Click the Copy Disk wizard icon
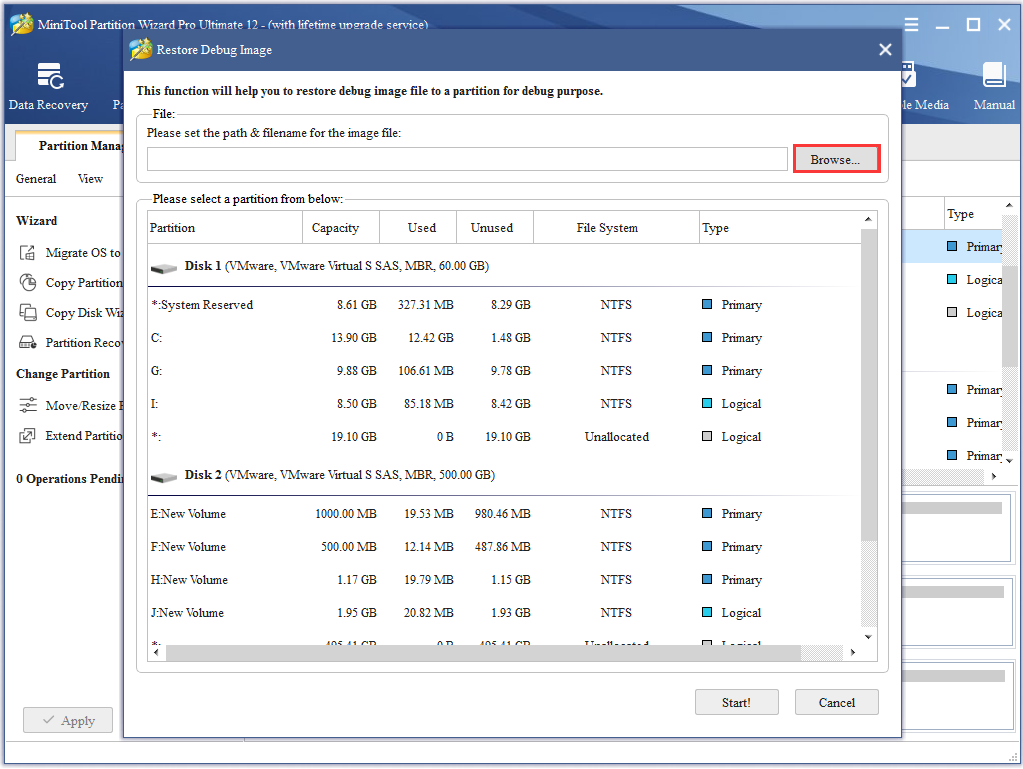This screenshot has width=1023, height=769. click(x=28, y=313)
